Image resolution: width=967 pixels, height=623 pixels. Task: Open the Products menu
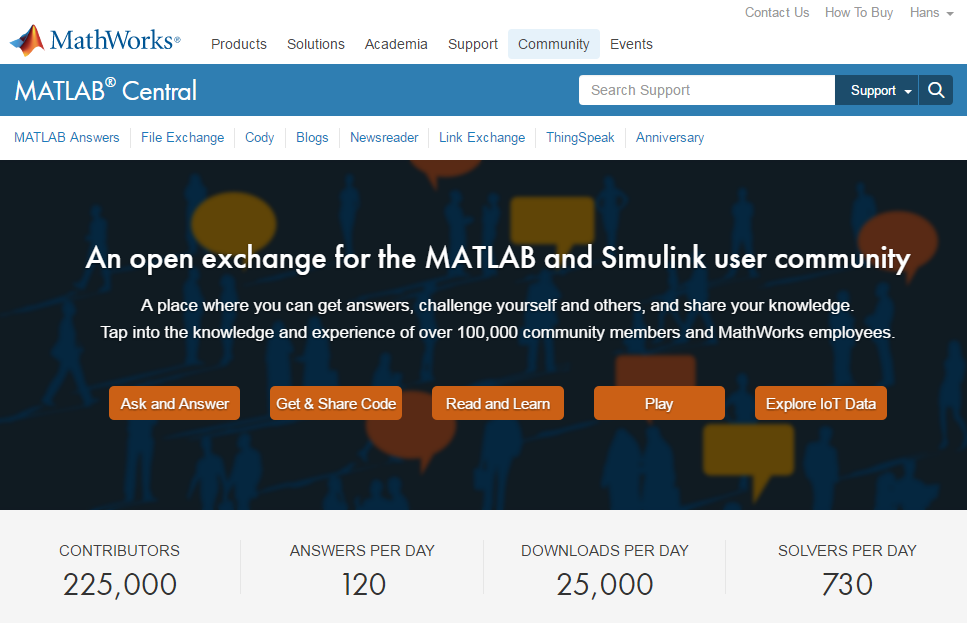point(239,44)
